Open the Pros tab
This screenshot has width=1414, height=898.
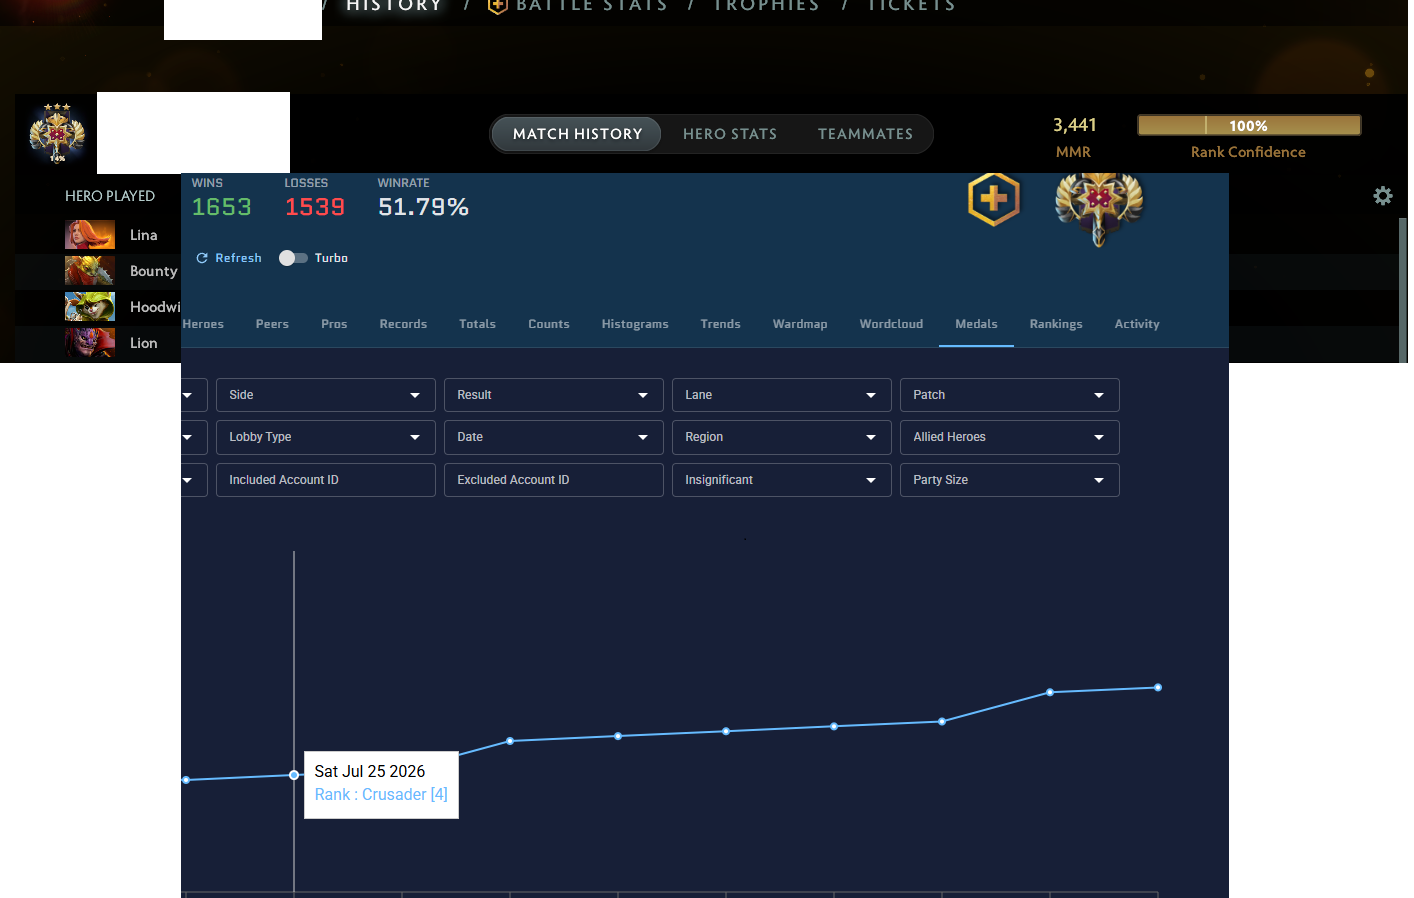click(x=334, y=324)
